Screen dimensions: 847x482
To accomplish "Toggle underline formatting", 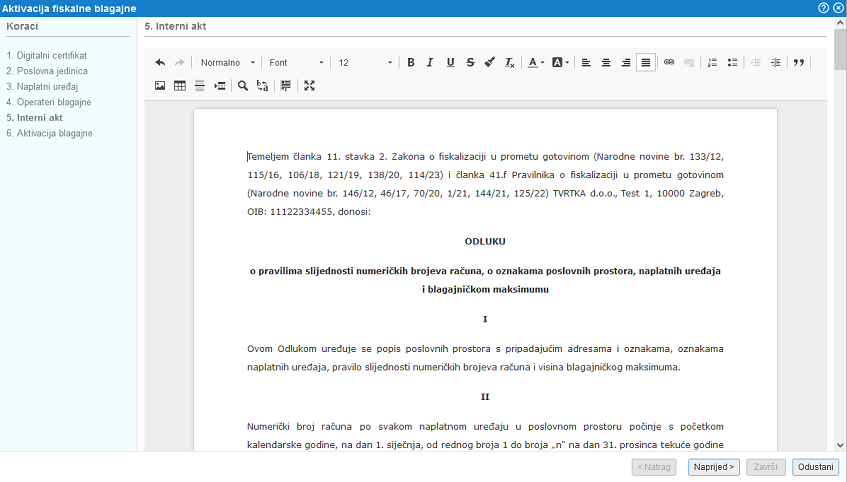I will pyautogui.click(x=450, y=63).
